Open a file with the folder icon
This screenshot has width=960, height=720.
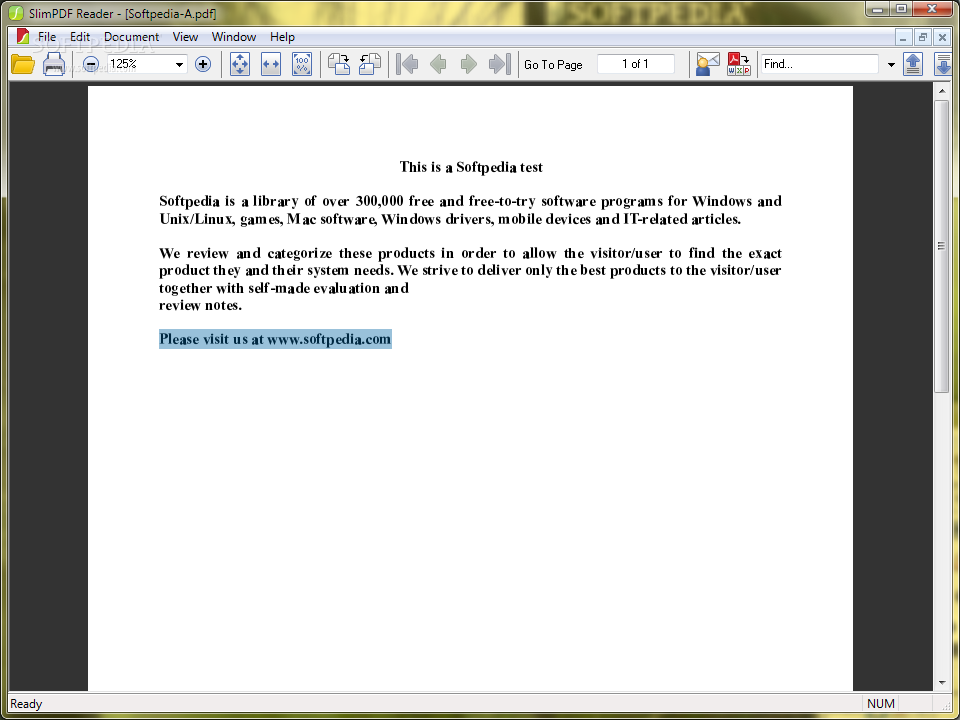[23, 64]
